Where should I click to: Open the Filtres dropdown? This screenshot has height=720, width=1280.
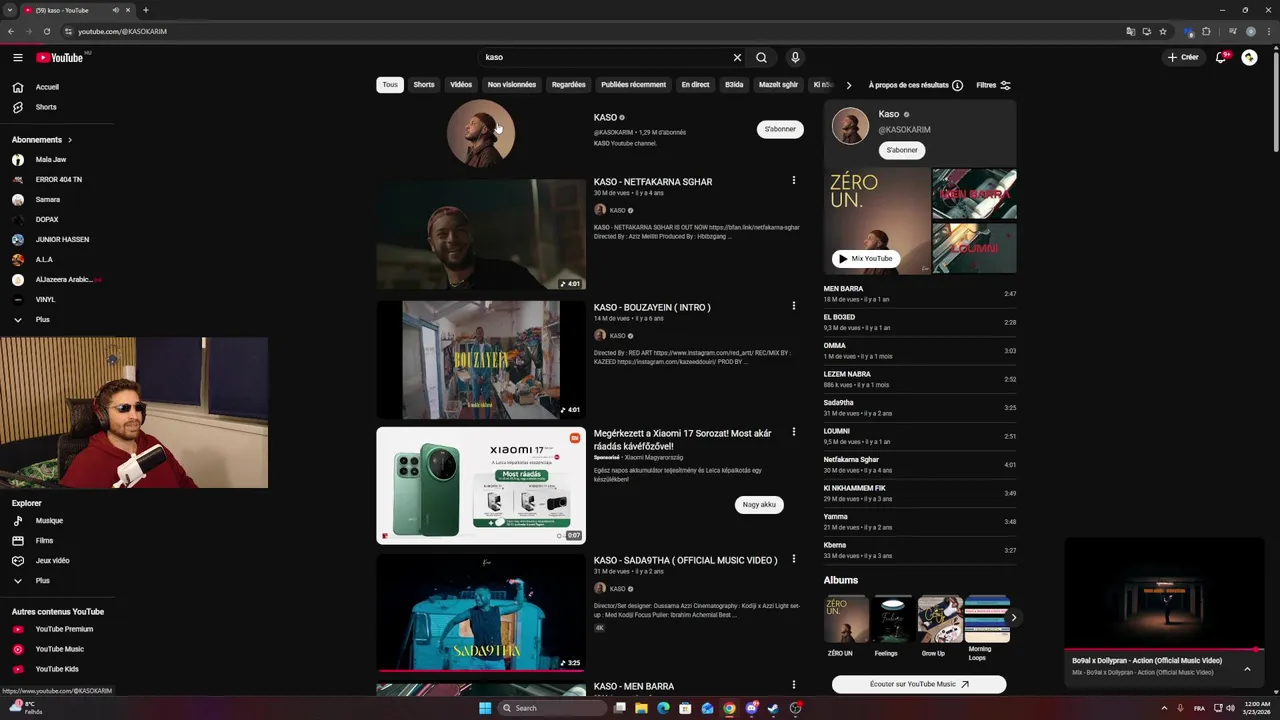(x=994, y=85)
